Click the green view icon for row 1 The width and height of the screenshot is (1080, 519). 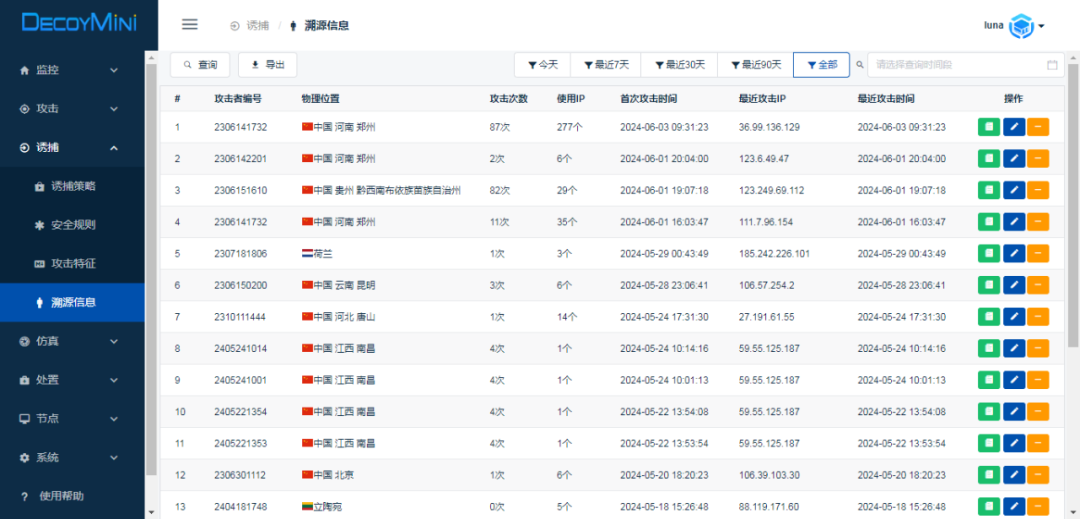[989, 127]
